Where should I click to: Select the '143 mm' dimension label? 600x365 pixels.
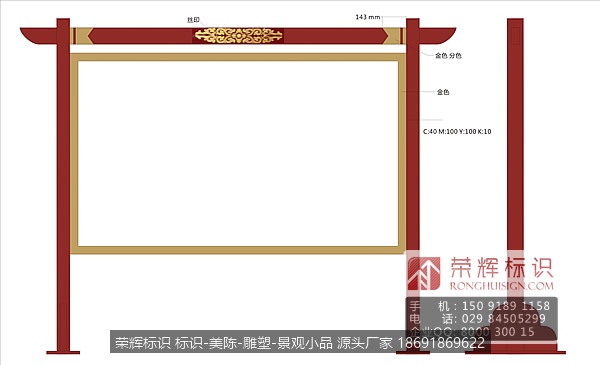point(368,17)
